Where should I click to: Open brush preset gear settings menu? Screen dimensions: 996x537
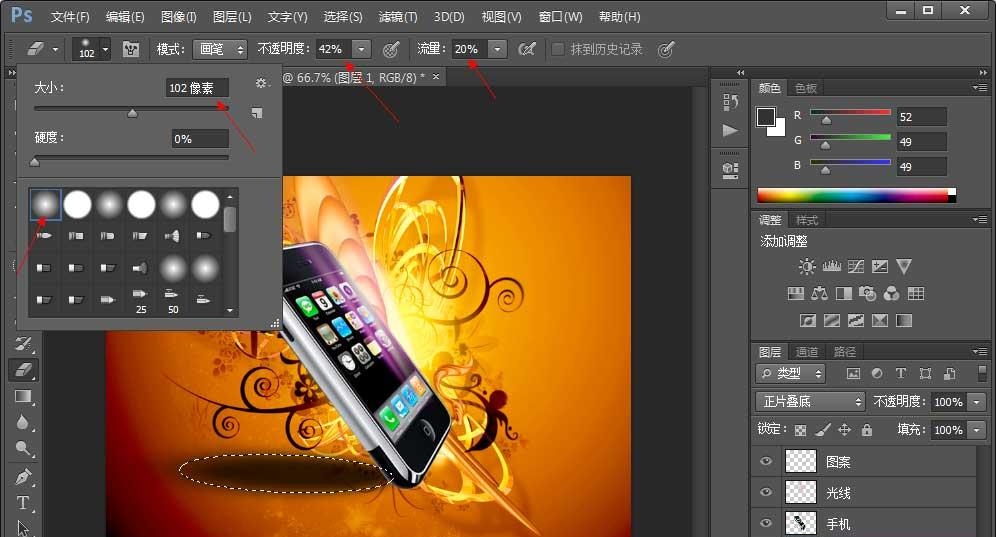(262, 84)
